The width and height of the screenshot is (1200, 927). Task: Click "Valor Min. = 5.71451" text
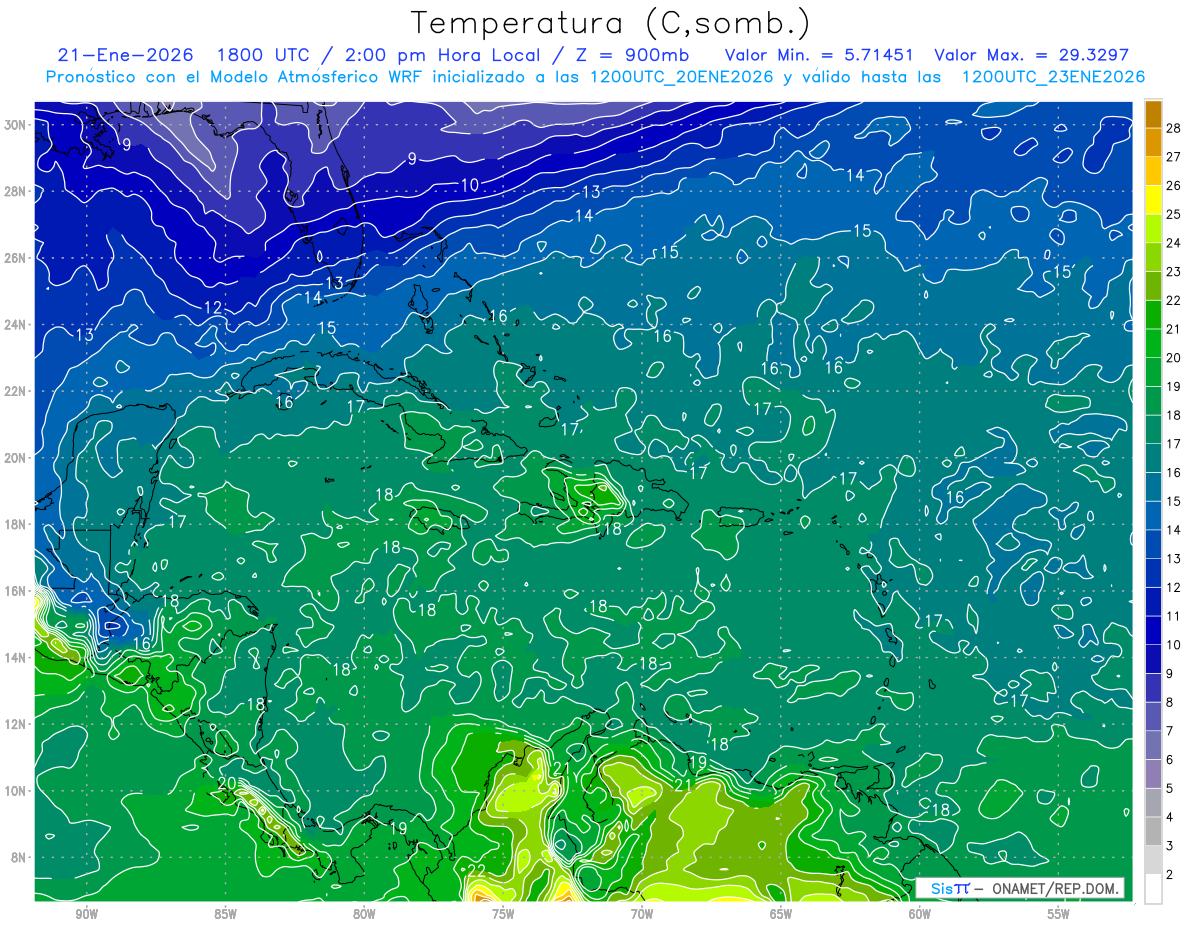[x=819, y=55]
